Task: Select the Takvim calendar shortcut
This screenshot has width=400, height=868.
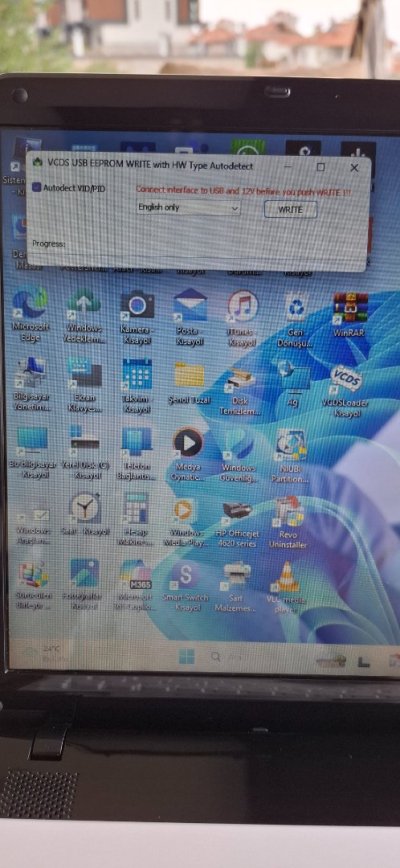Action: (137, 386)
